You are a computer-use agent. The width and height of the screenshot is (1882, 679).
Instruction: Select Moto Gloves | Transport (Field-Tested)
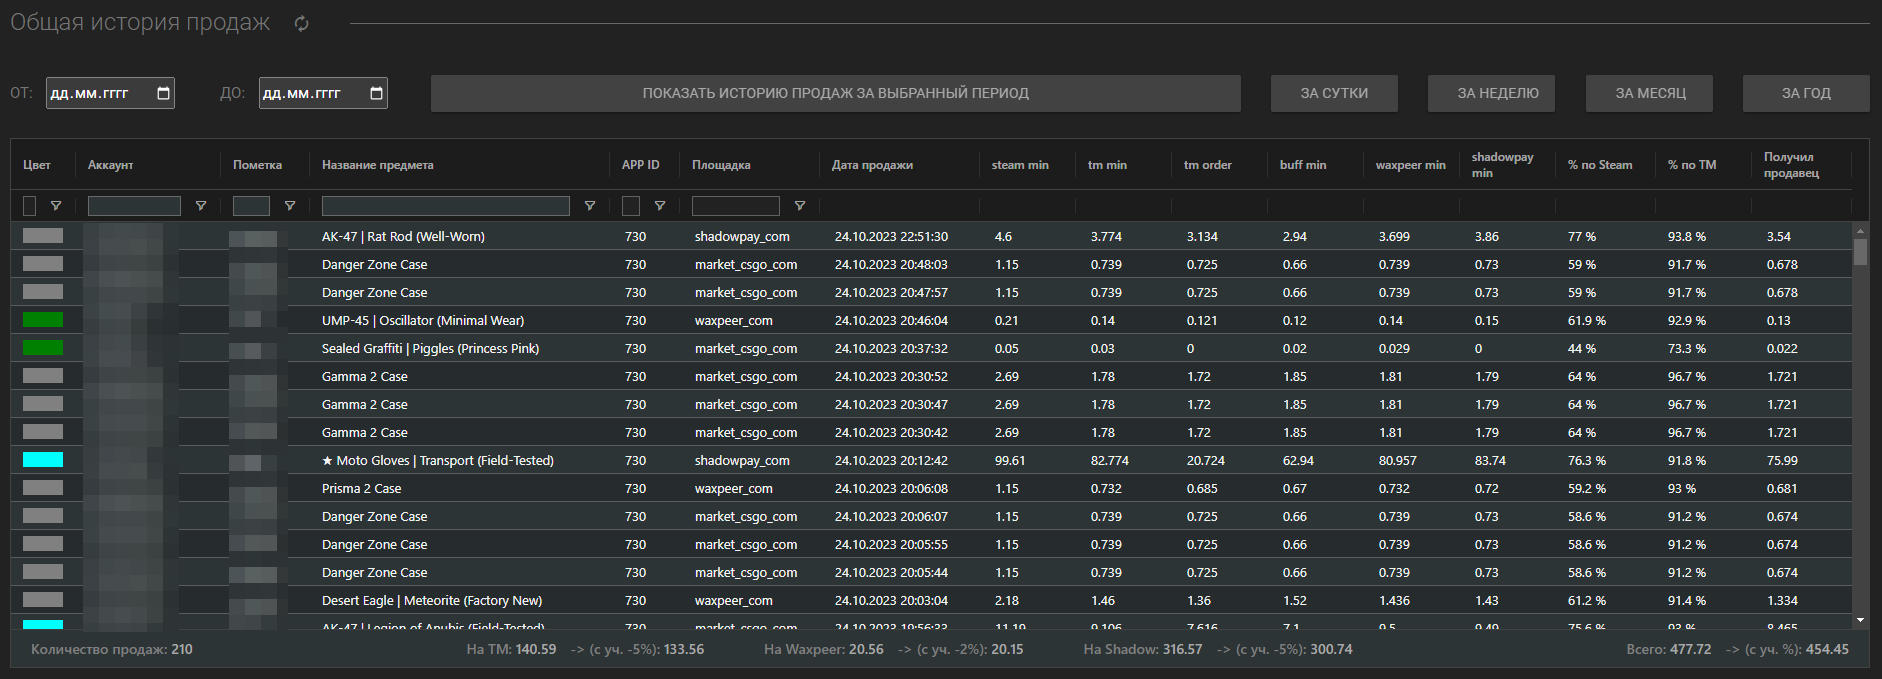click(438, 461)
